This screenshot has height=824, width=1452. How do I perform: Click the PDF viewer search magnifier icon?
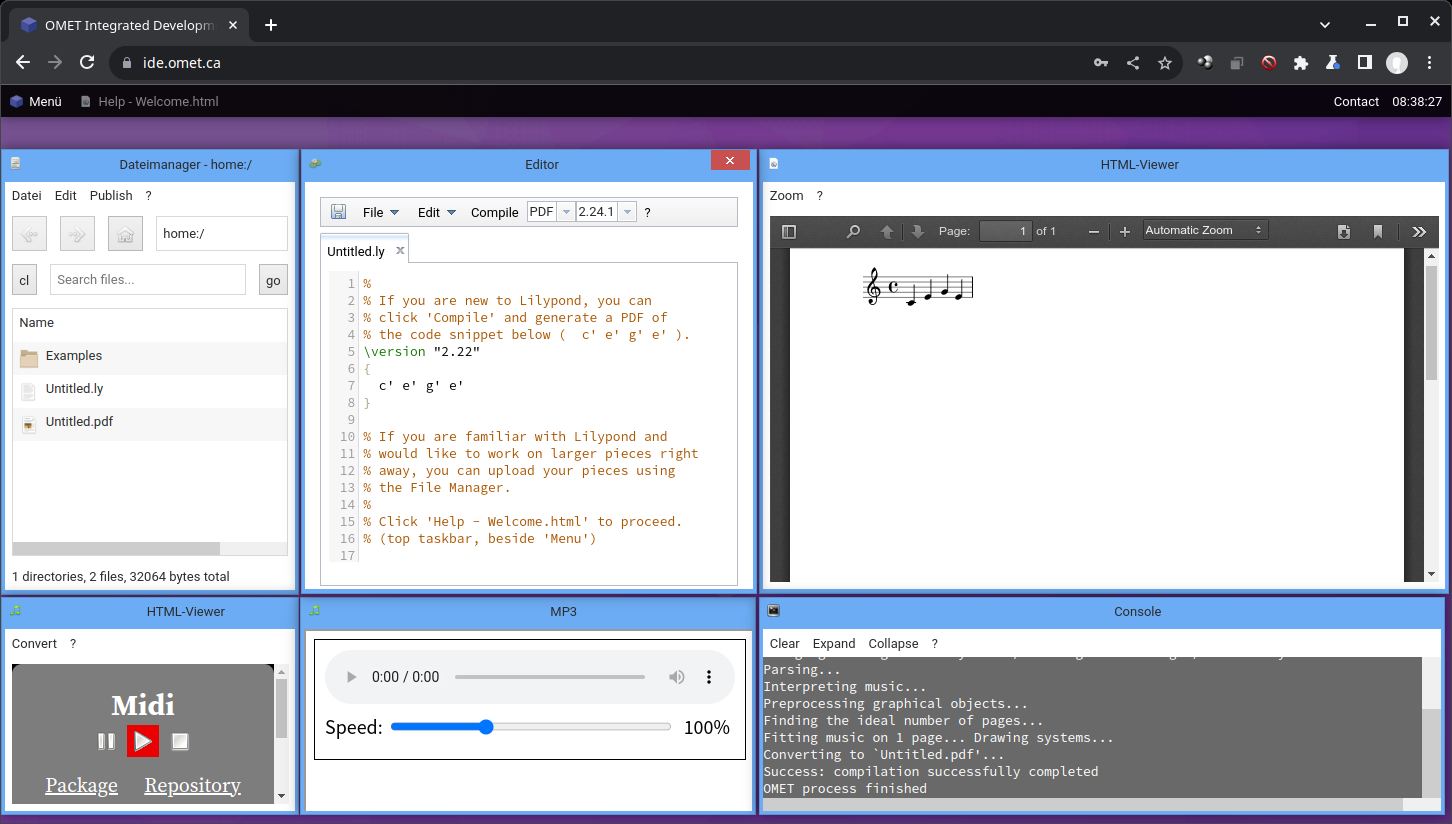click(853, 231)
